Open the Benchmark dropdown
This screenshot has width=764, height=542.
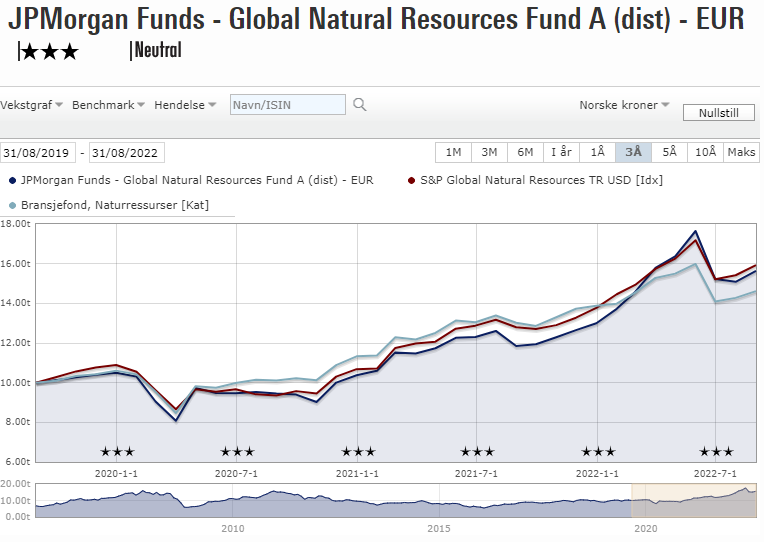point(108,105)
